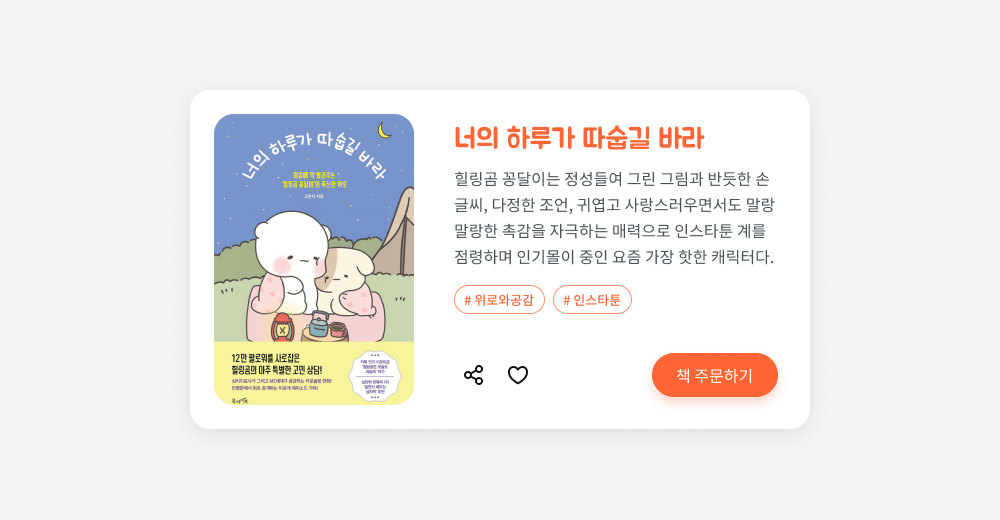Click the crescent moon on the cover

click(384, 131)
